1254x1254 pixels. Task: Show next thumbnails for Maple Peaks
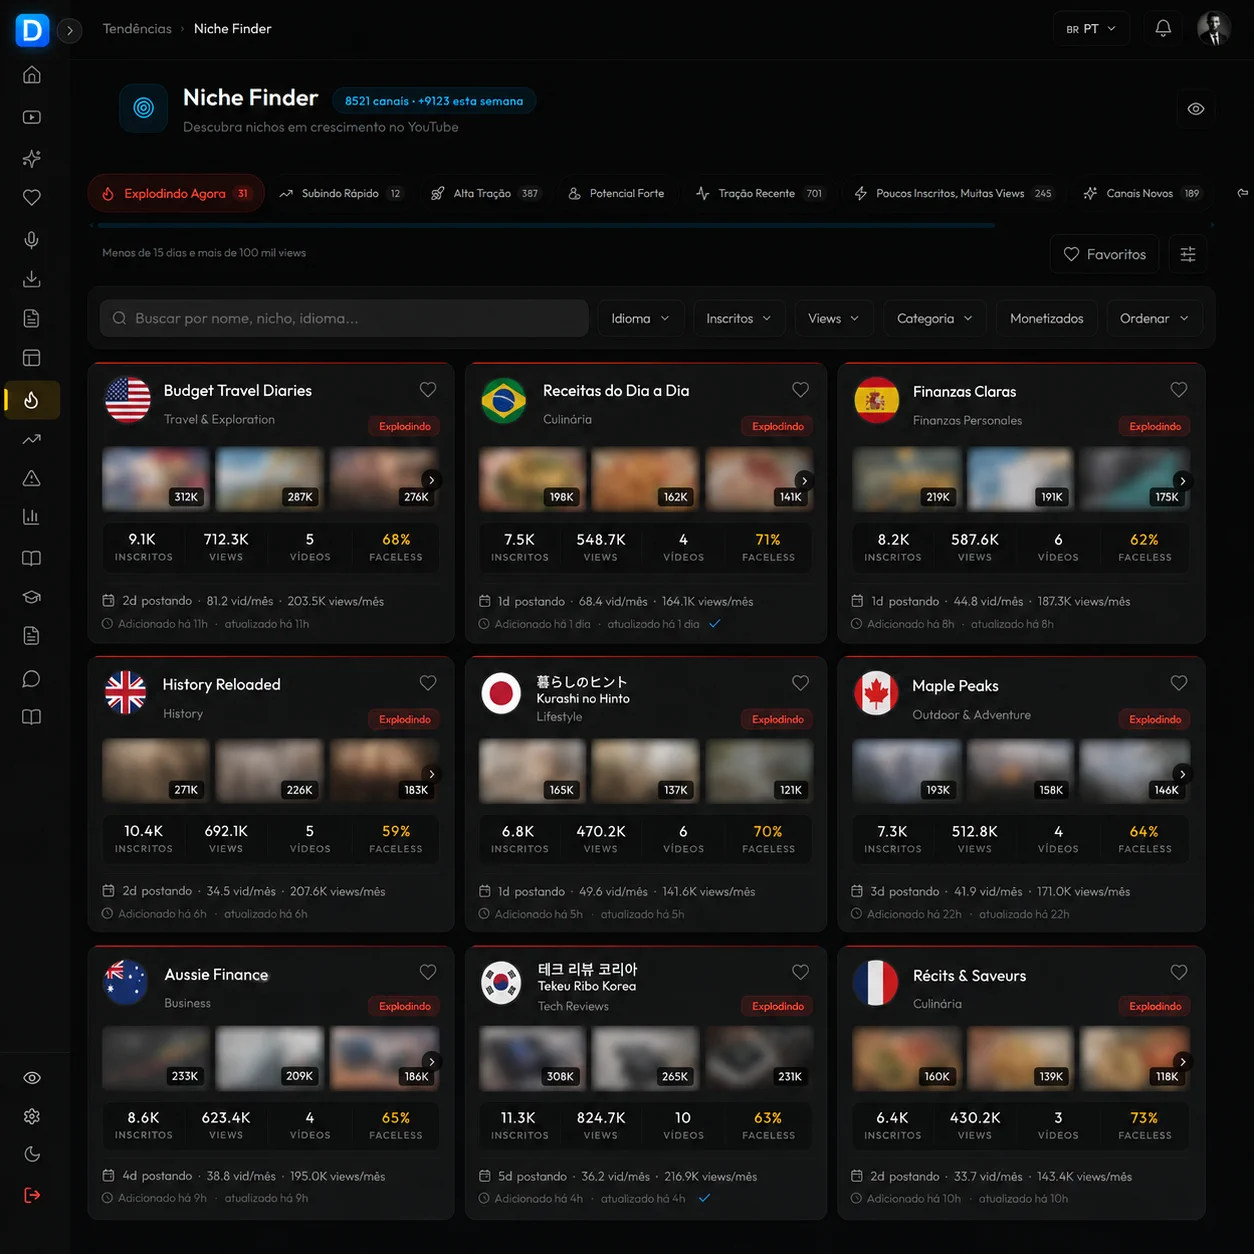coord(1182,774)
